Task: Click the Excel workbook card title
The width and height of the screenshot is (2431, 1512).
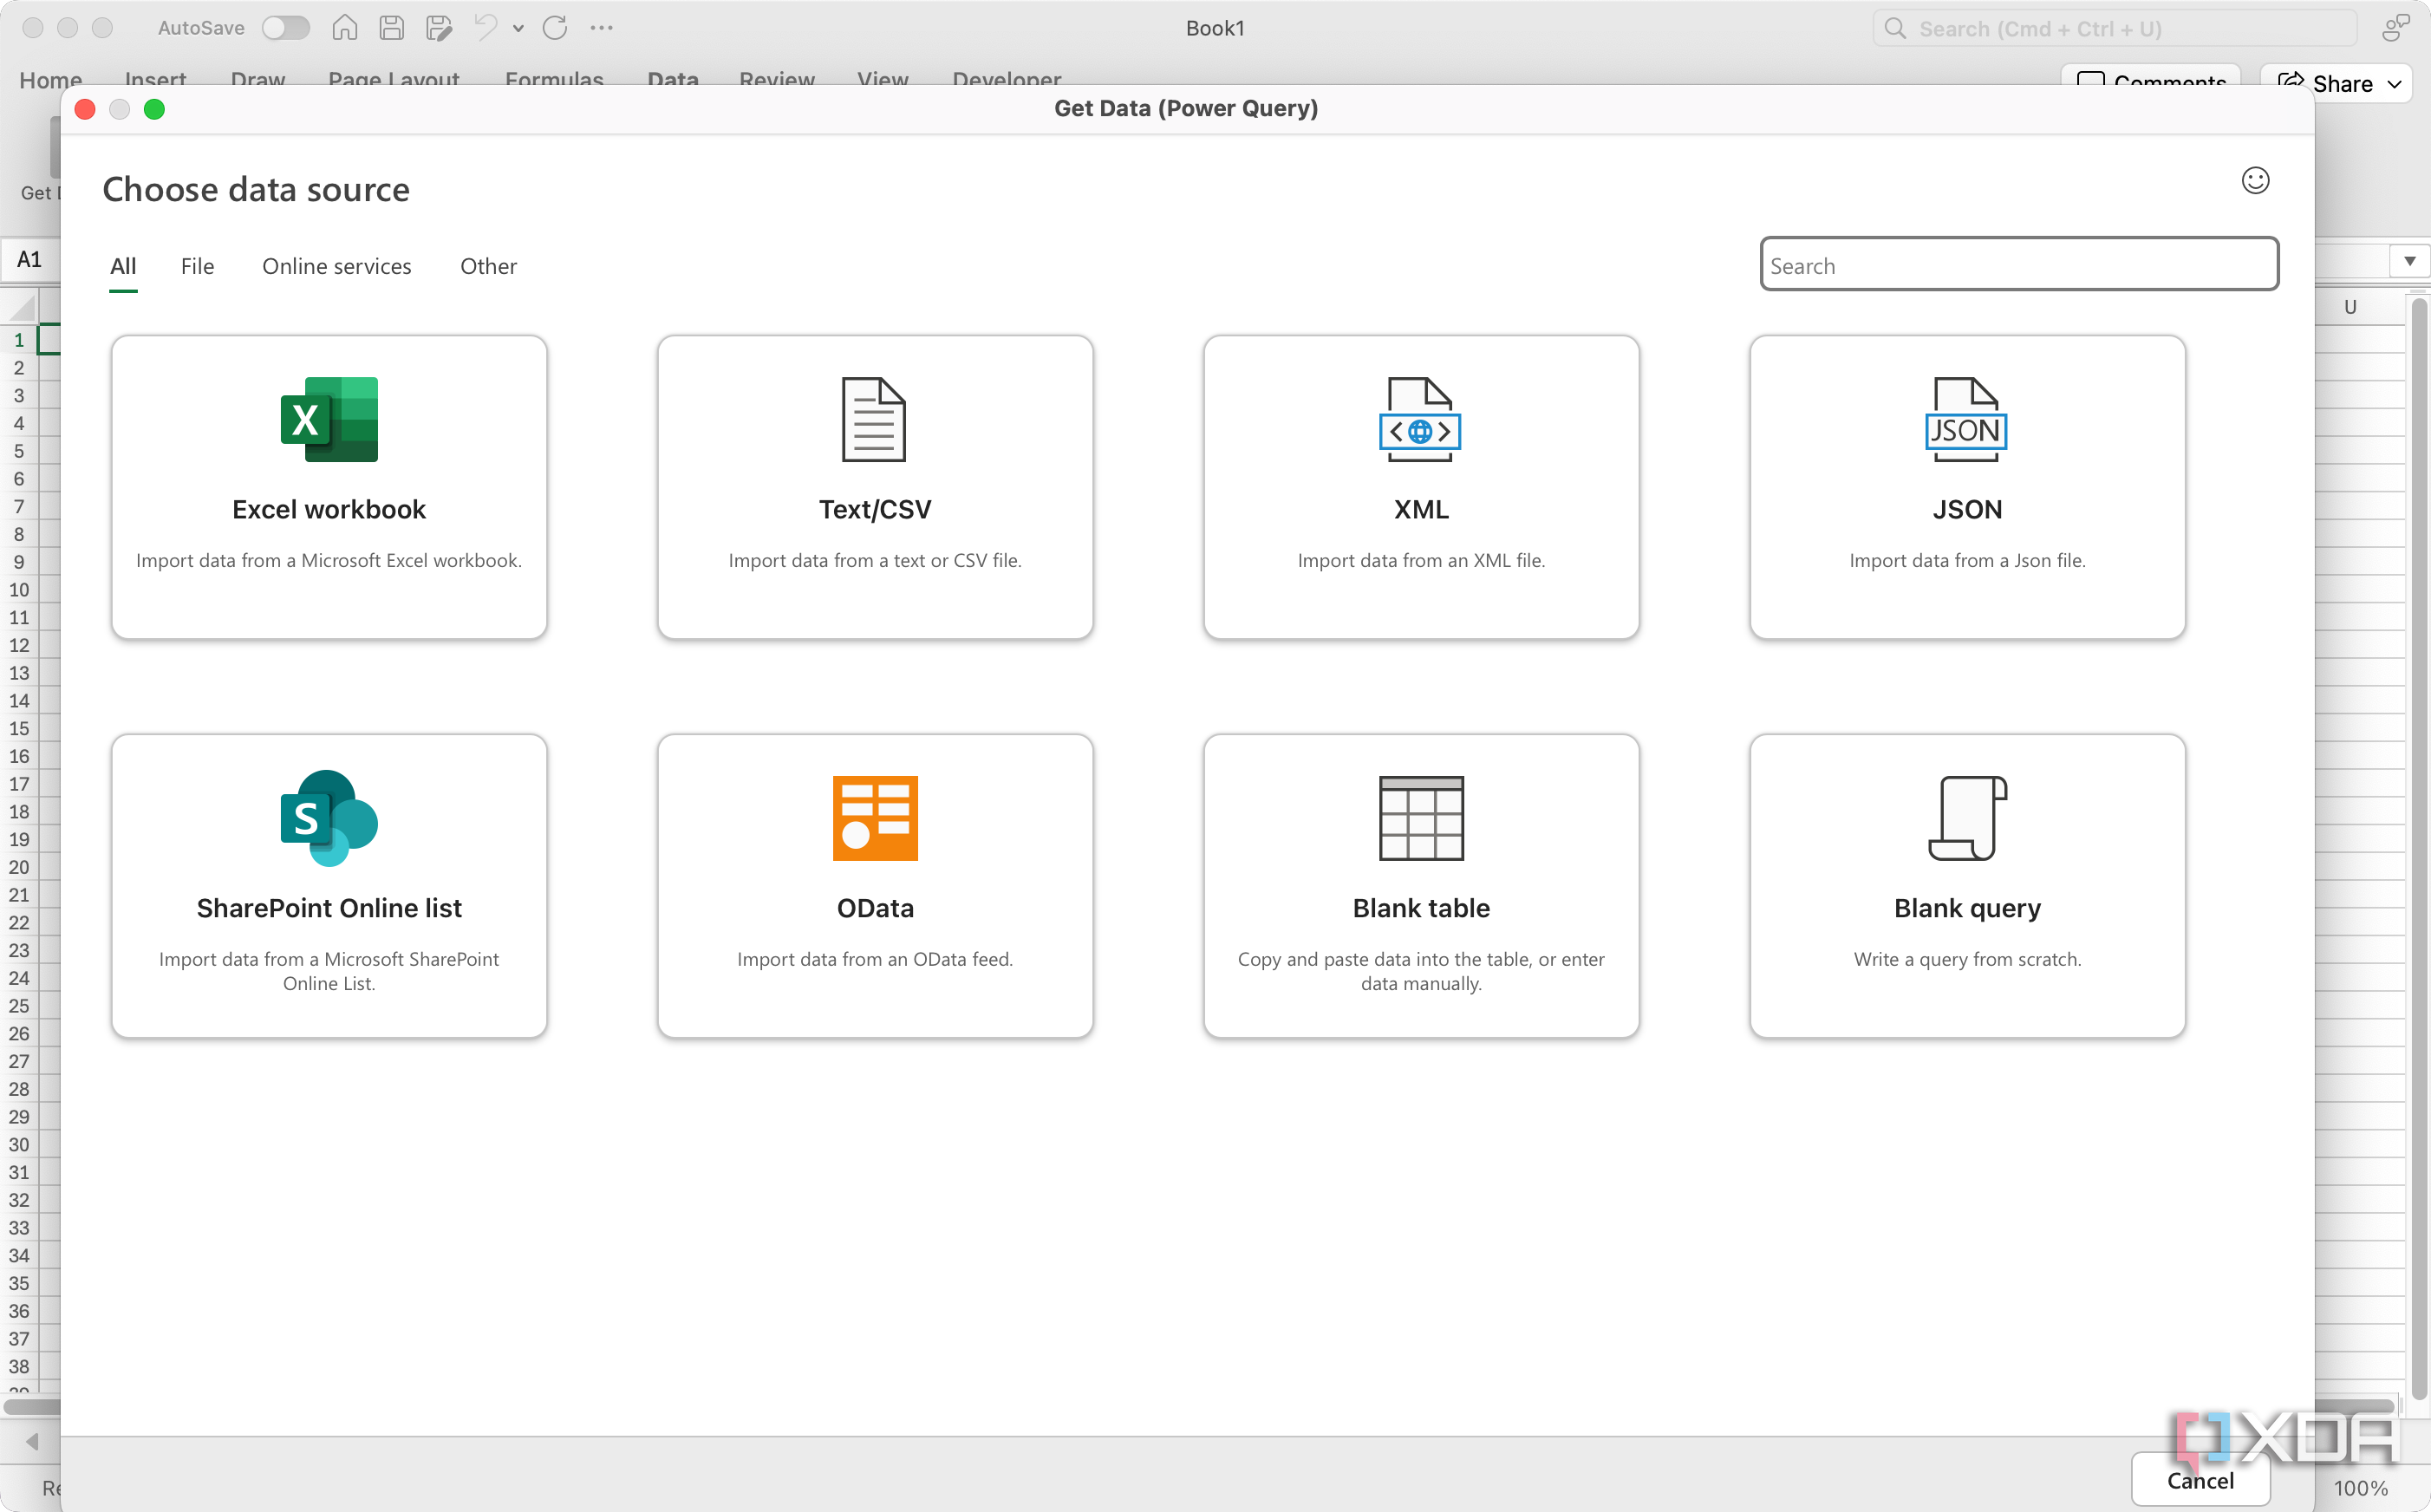Action: tap(329, 509)
